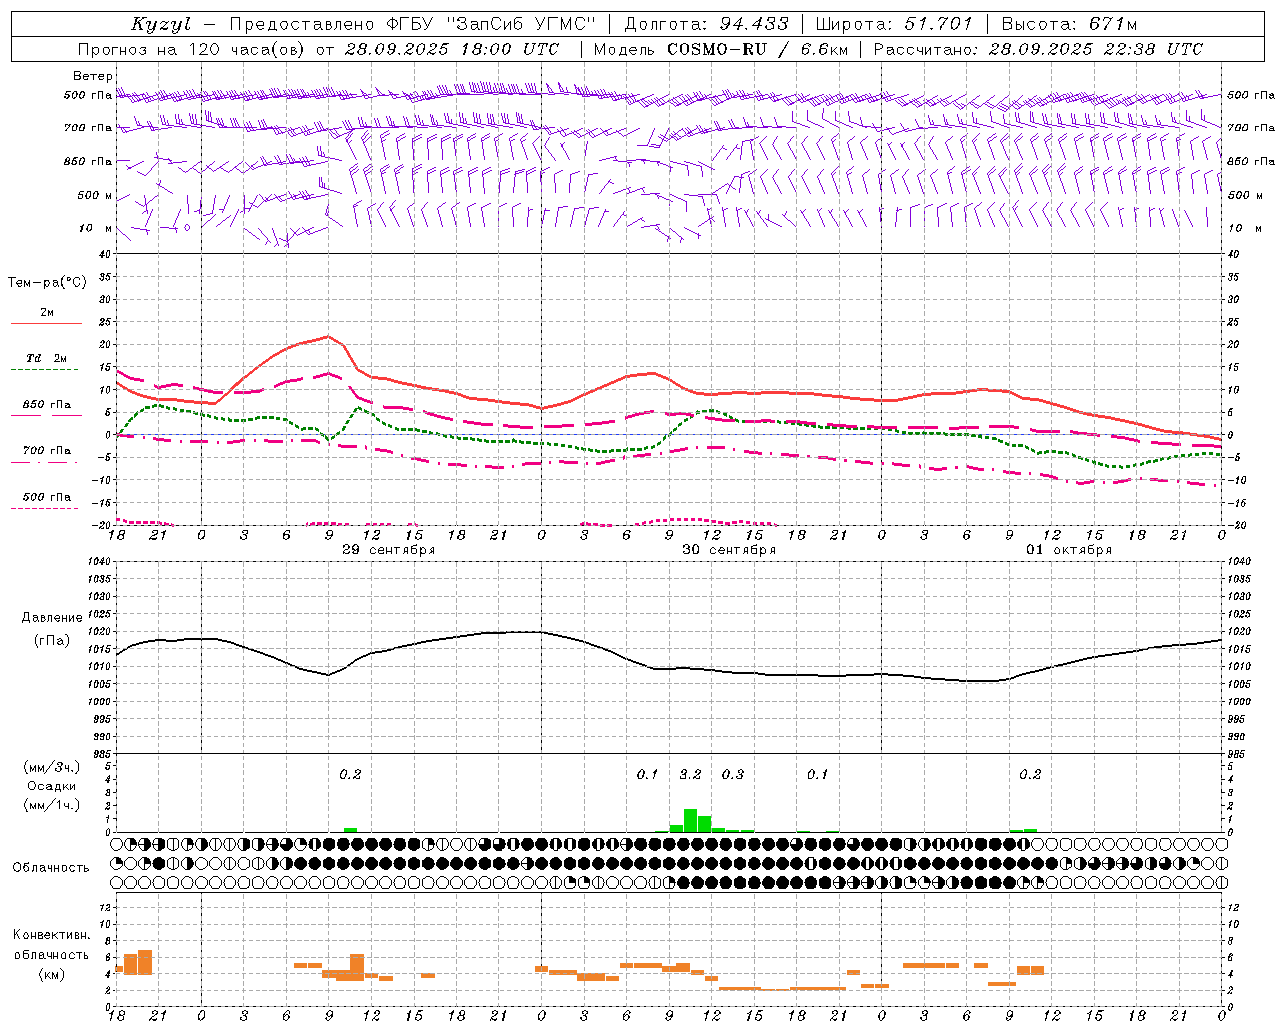The image size is (1280, 1024).
Task: Click the tallest green precipitation bar
Action: pyautogui.click(x=690, y=820)
